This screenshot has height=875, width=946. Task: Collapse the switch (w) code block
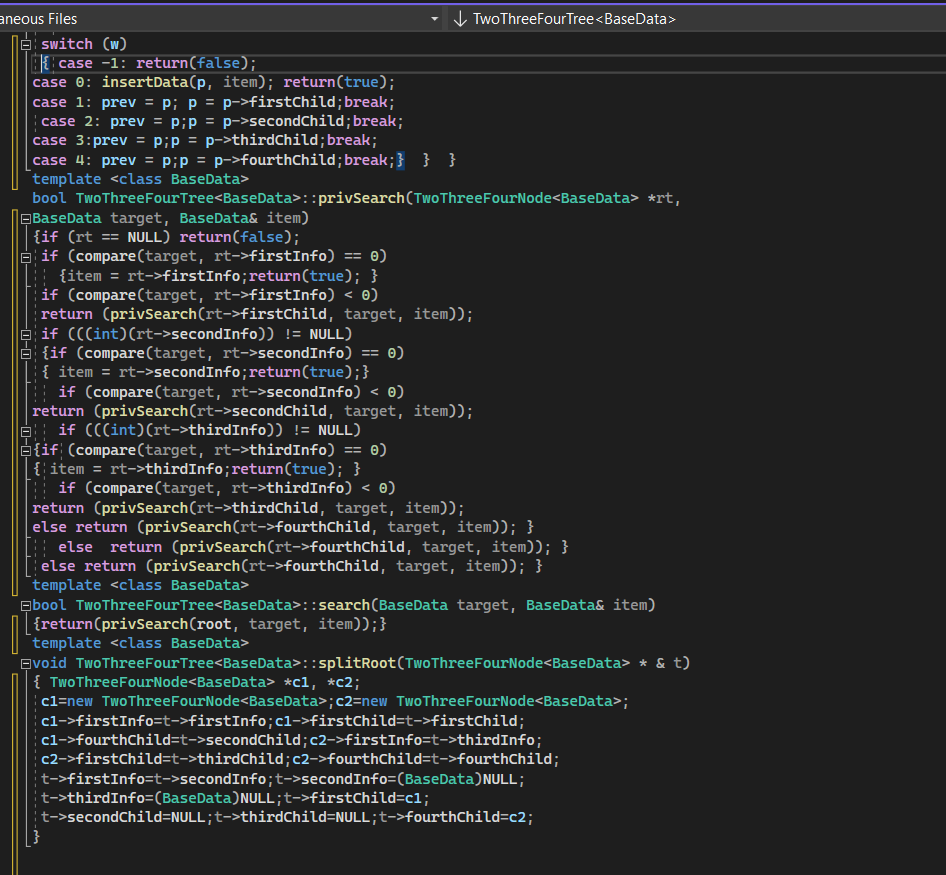(25, 45)
